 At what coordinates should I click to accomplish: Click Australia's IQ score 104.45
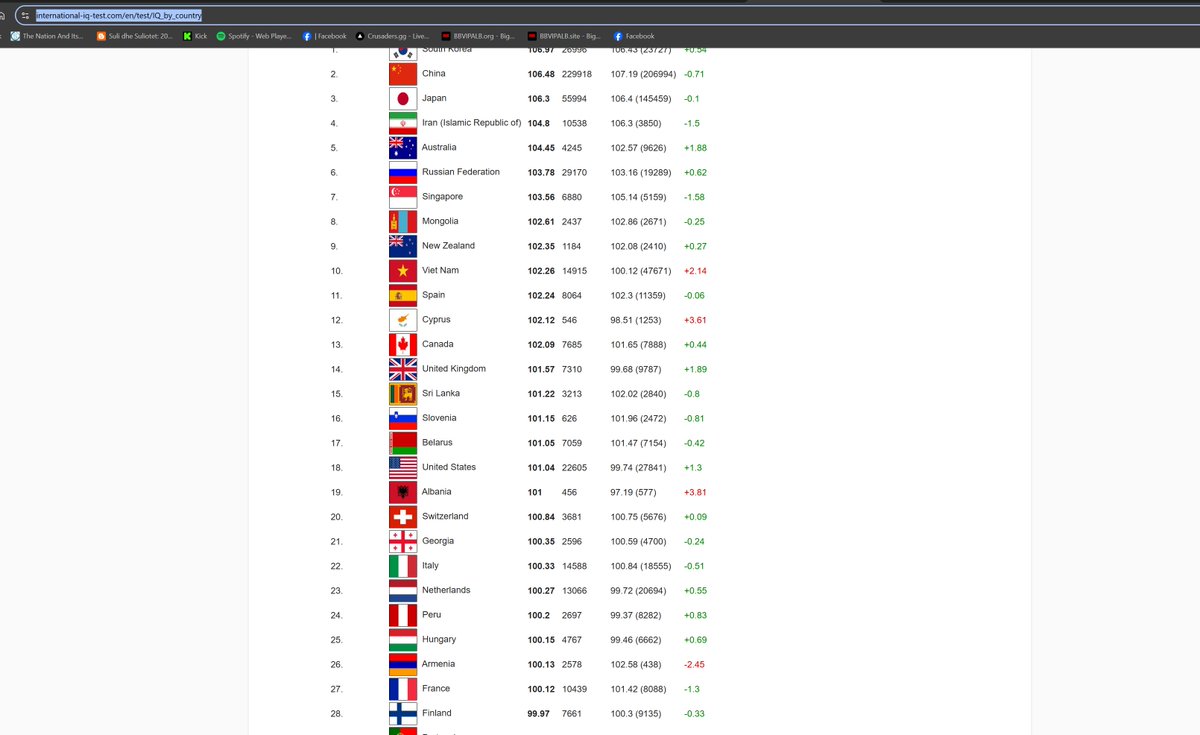click(x=542, y=148)
